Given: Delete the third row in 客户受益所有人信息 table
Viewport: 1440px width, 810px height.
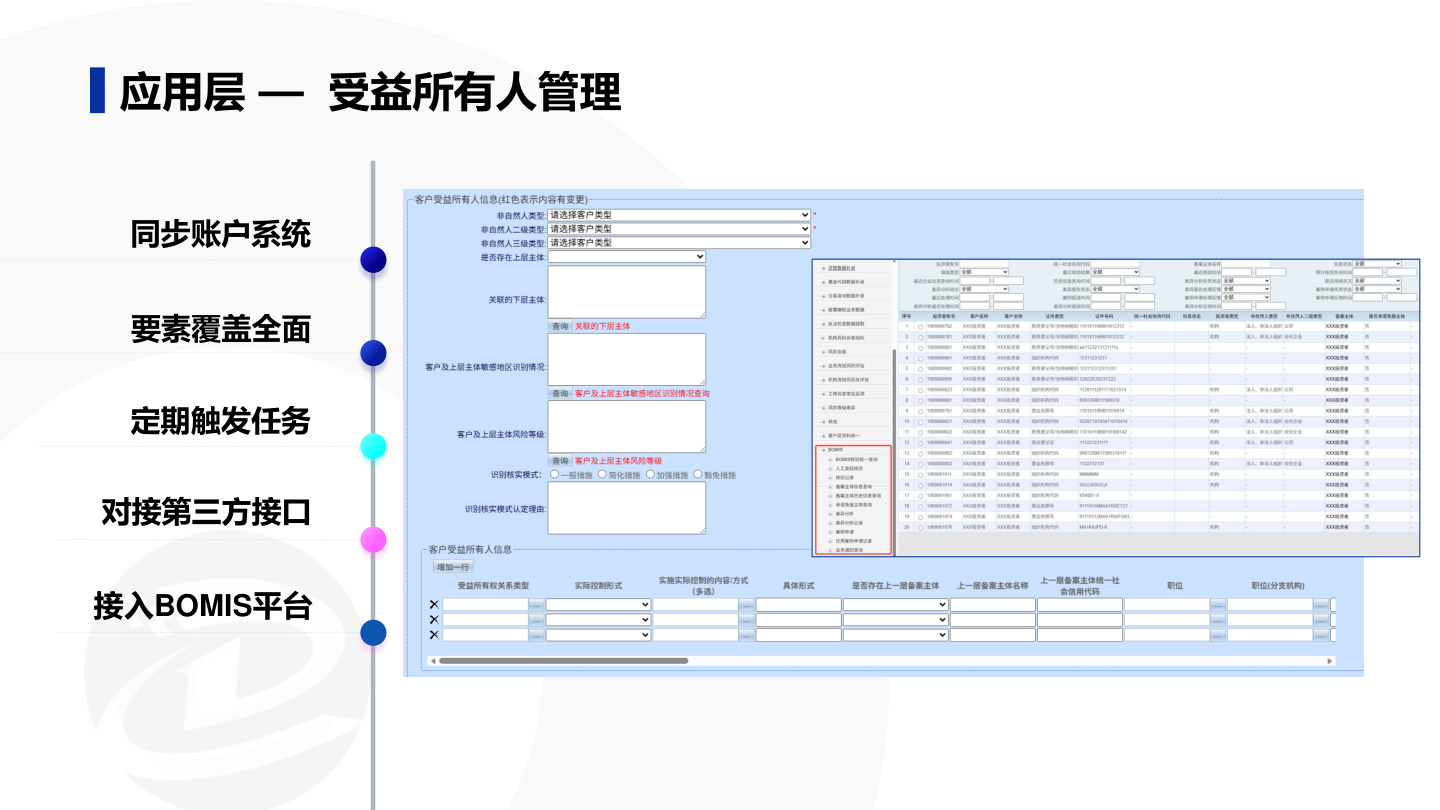Looking at the screenshot, I should point(434,635).
